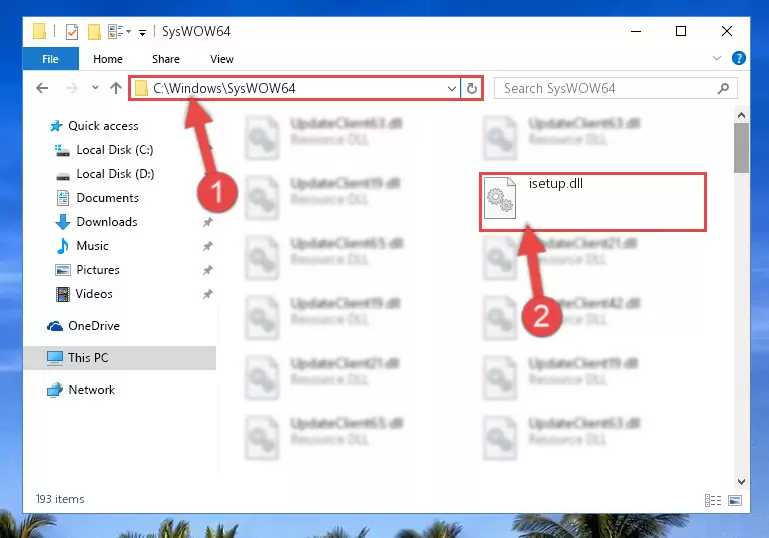This screenshot has width=769, height=538.
Task: Open the Customize Quick Access Toolbar dropdown
Action: 142,32
